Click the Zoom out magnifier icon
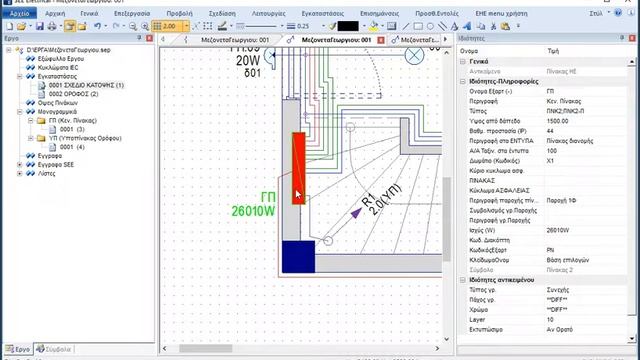This screenshot has width=640, height=360. tap(133, 27)
